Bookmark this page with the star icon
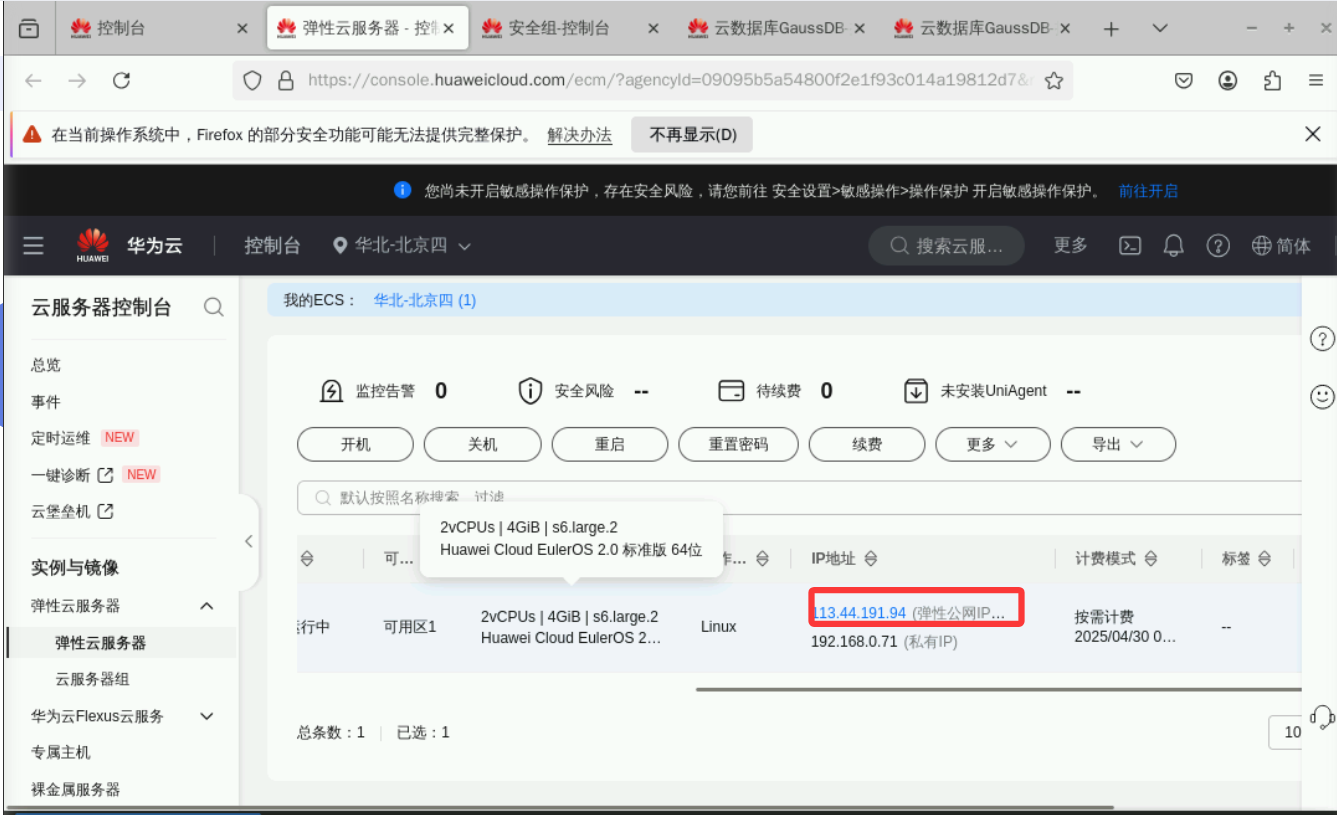Image resolution: width=1337 pixels, height=815 pixels. [x=1053, y=81]
